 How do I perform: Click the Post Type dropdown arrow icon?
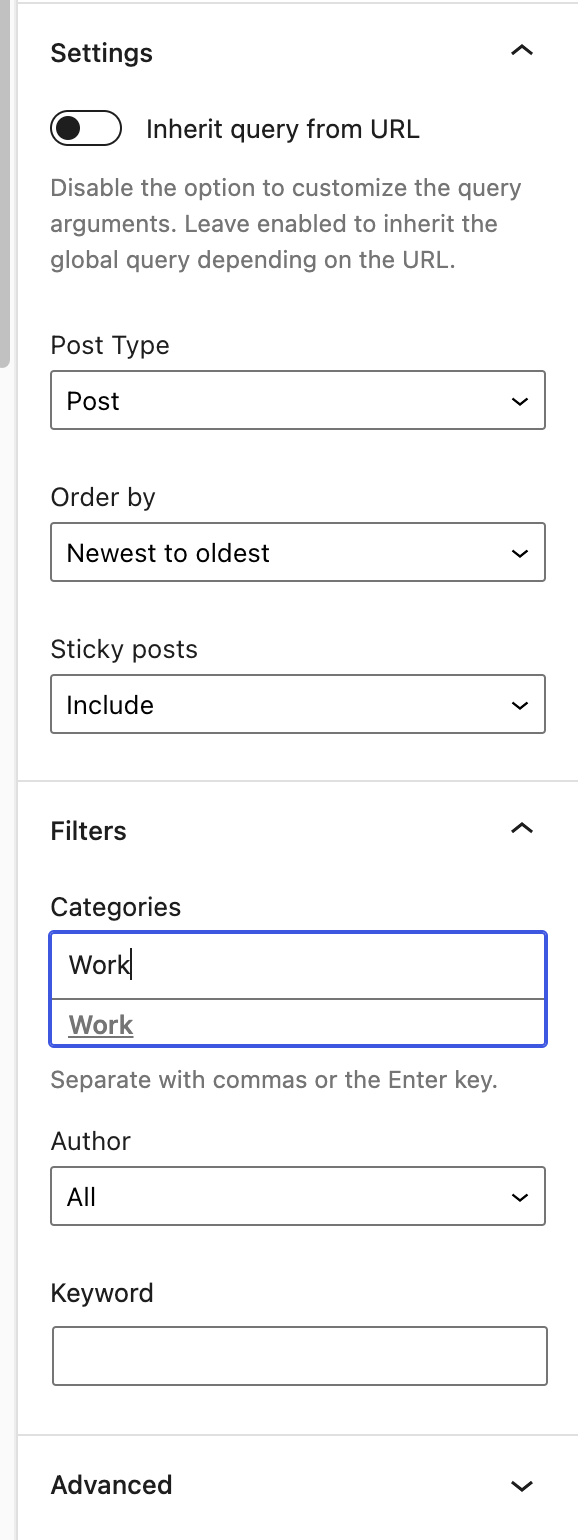point(519,400)
